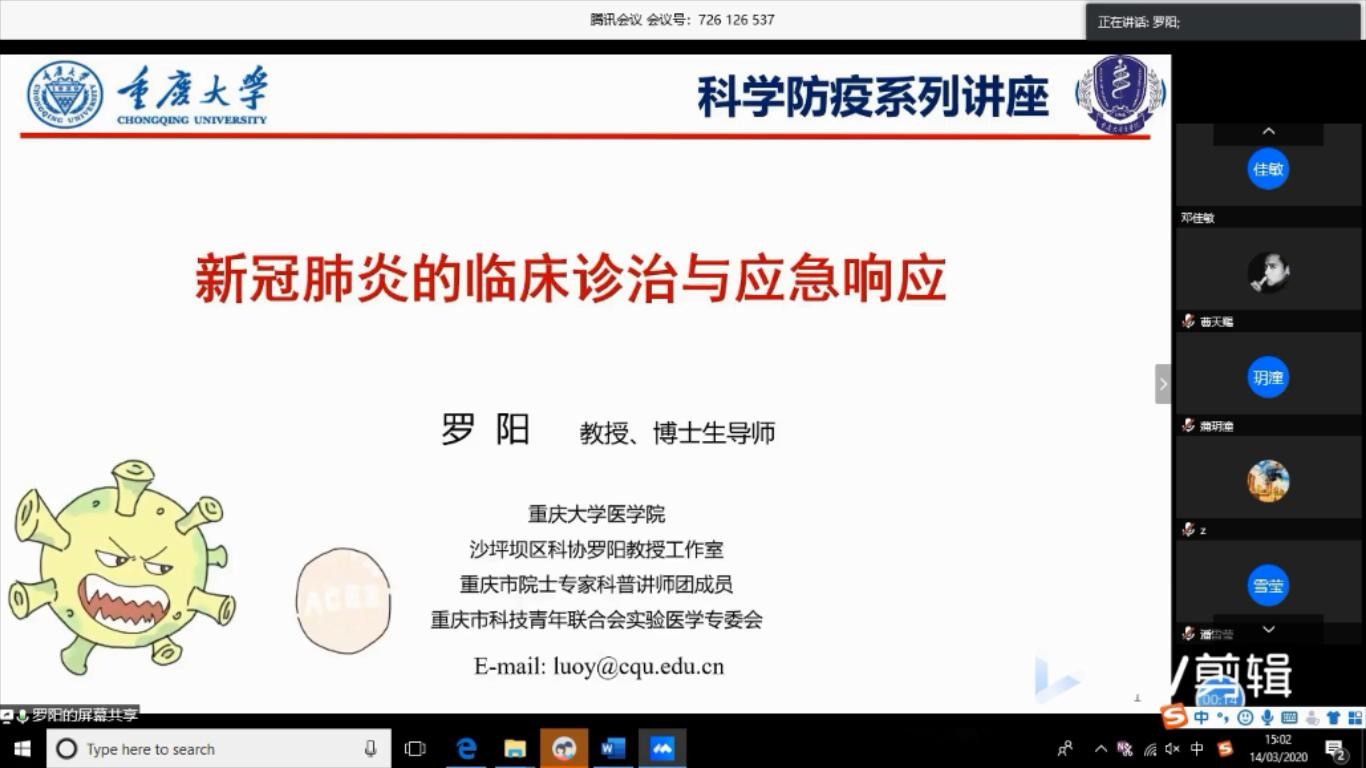The image size is (1366, 768).
Task: Open the People icon in system tray
Action: [1065, 749]
